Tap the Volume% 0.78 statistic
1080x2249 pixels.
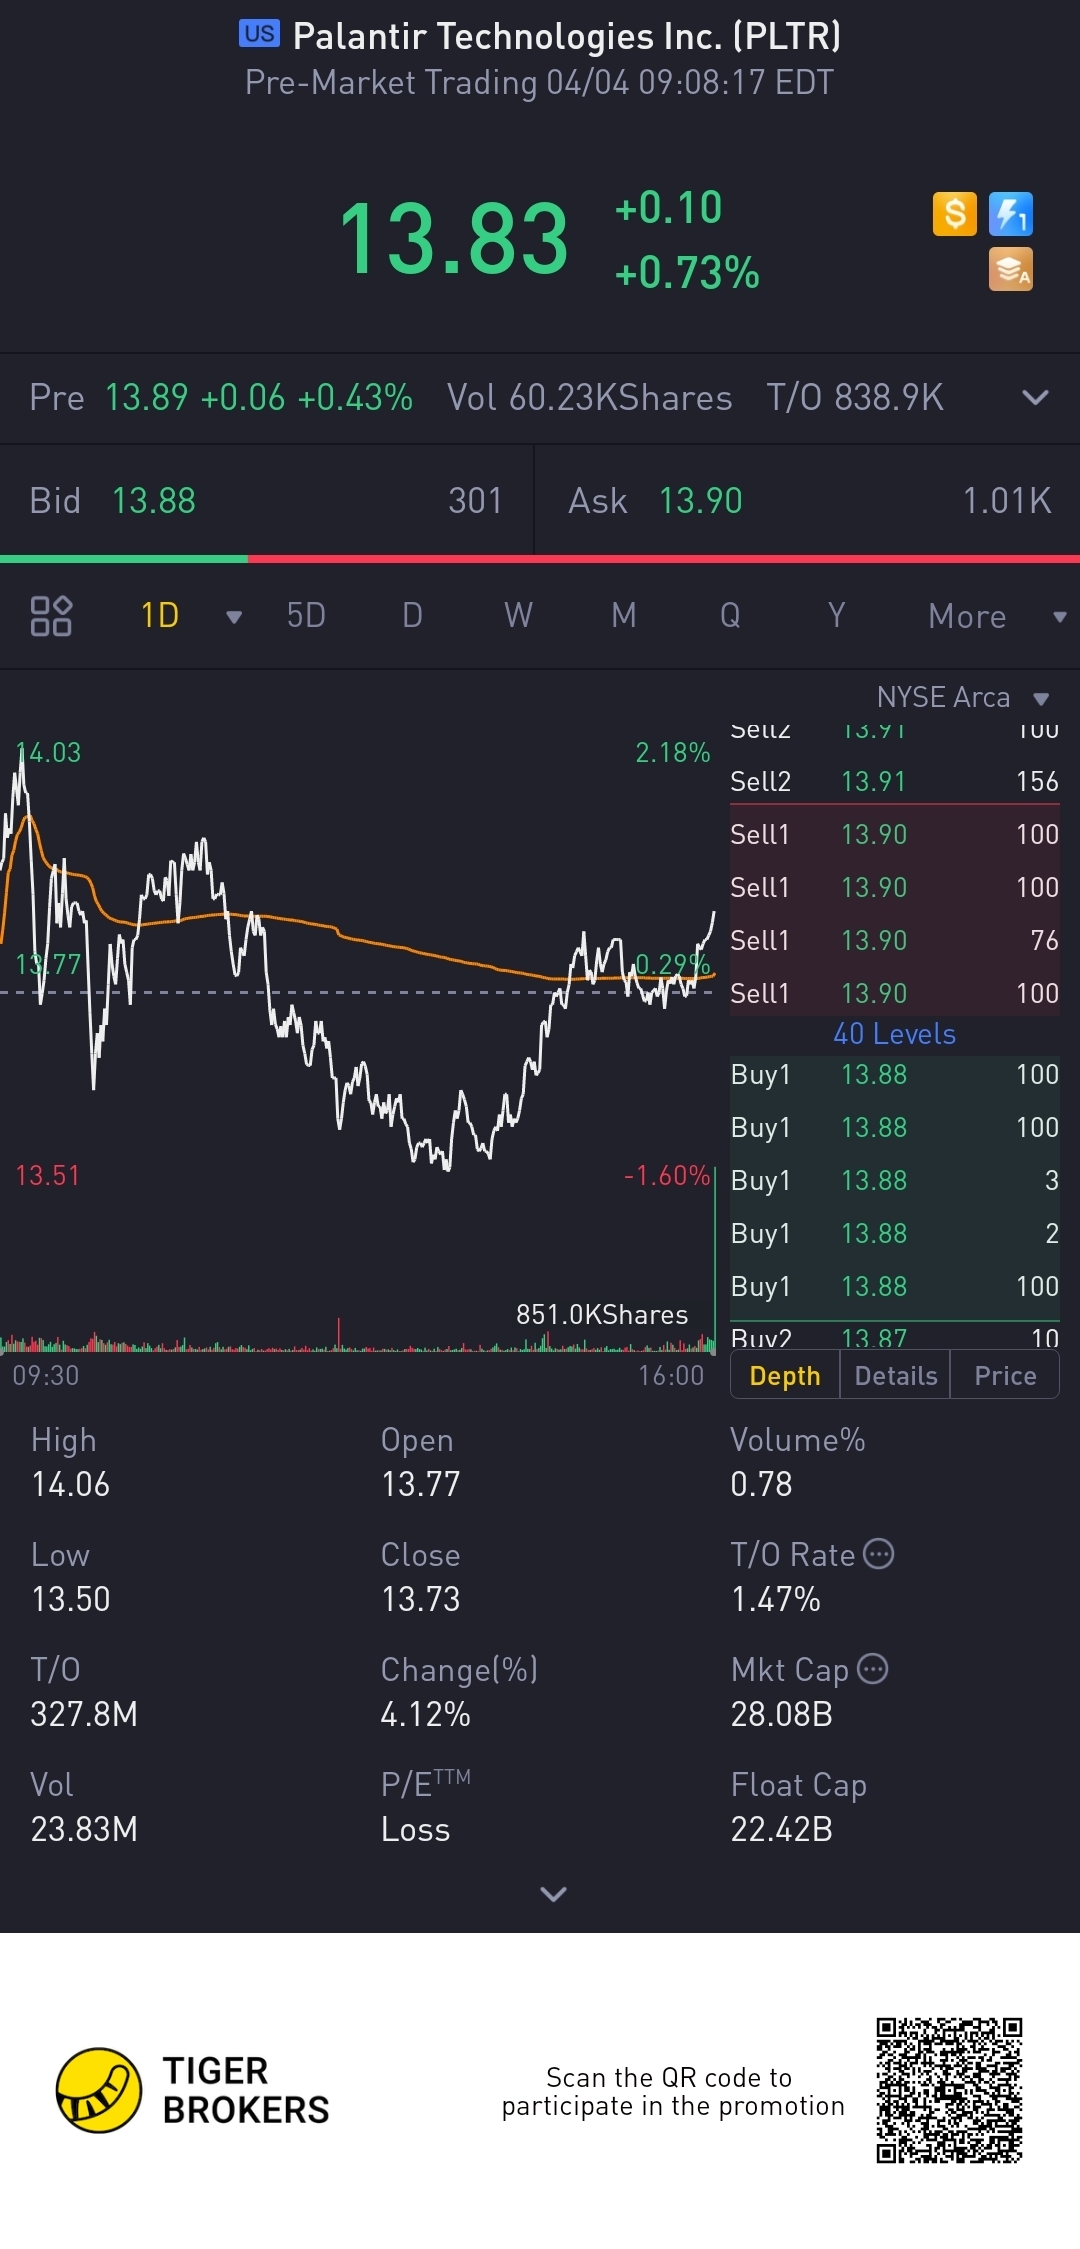797,1462
